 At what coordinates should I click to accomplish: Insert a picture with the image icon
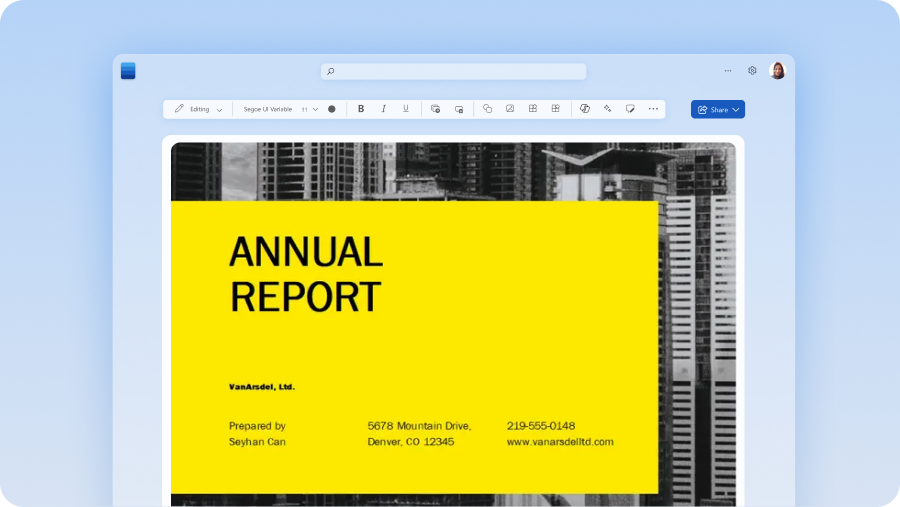(510, 109)
